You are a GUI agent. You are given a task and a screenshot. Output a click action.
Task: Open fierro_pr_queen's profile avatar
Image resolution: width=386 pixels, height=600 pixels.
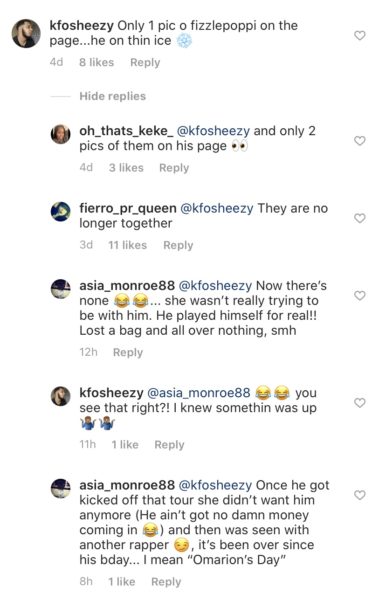(x=60, y=212)
